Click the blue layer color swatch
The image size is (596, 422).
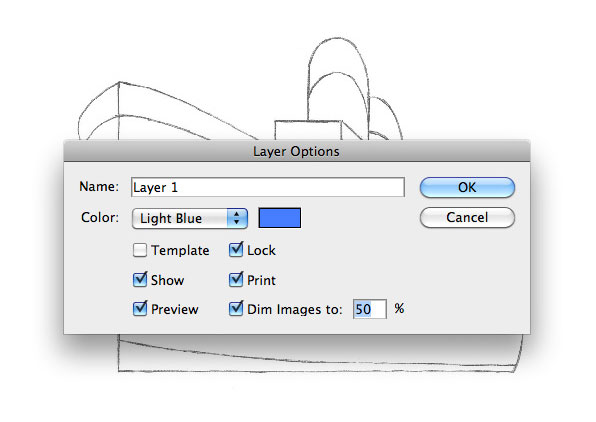(280, 218)
